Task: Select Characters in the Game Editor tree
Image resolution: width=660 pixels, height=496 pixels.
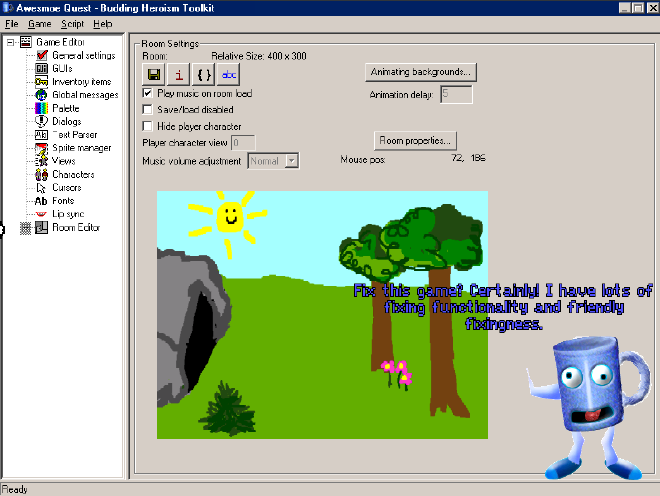Action: pyautogui.click(x=73, y=174)
